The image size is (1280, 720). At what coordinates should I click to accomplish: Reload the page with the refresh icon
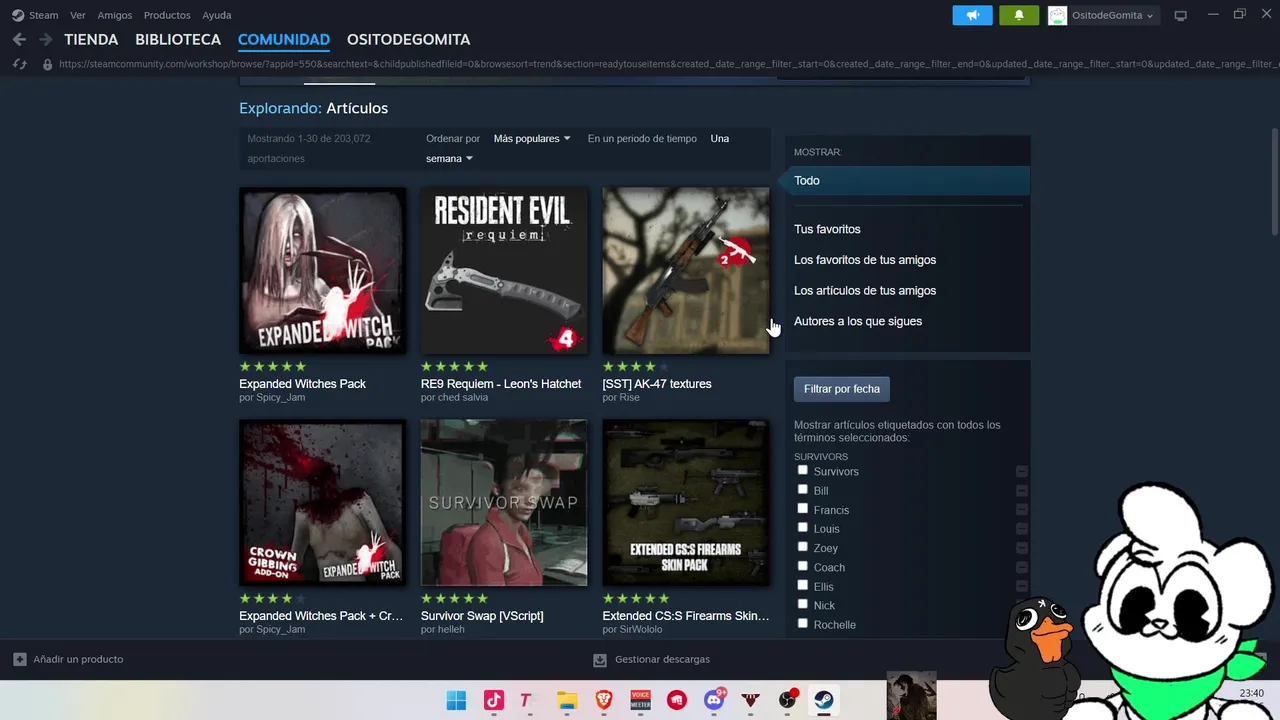[x=19, y=64]
